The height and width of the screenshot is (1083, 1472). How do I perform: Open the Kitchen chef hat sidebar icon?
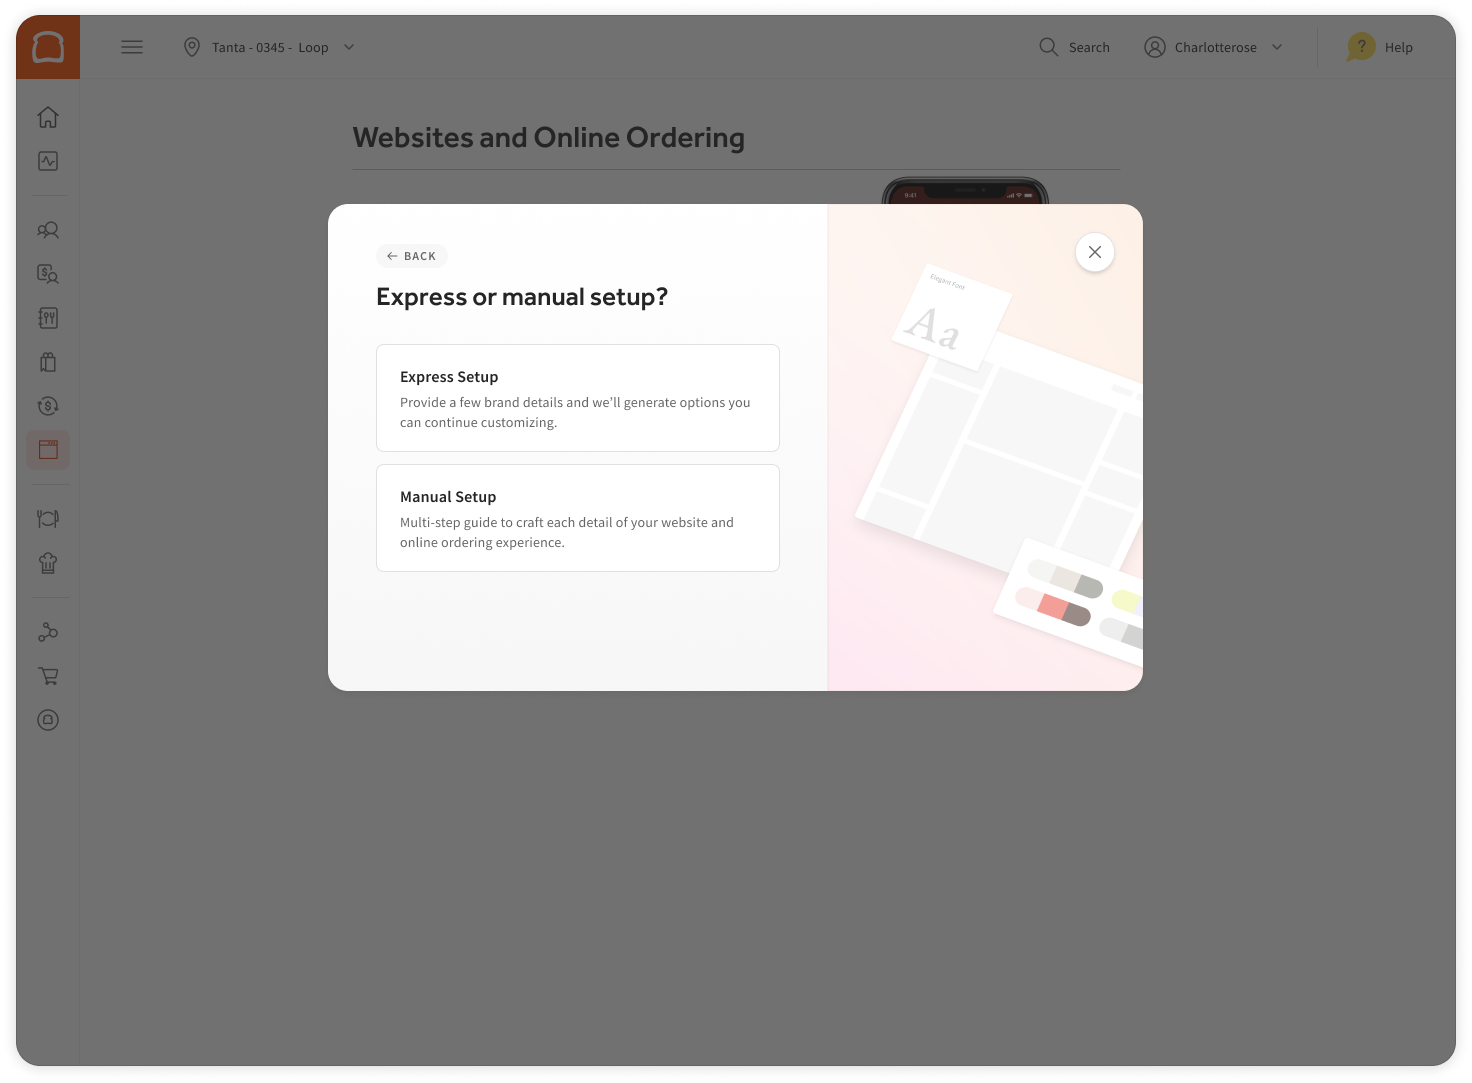[48, 563]
